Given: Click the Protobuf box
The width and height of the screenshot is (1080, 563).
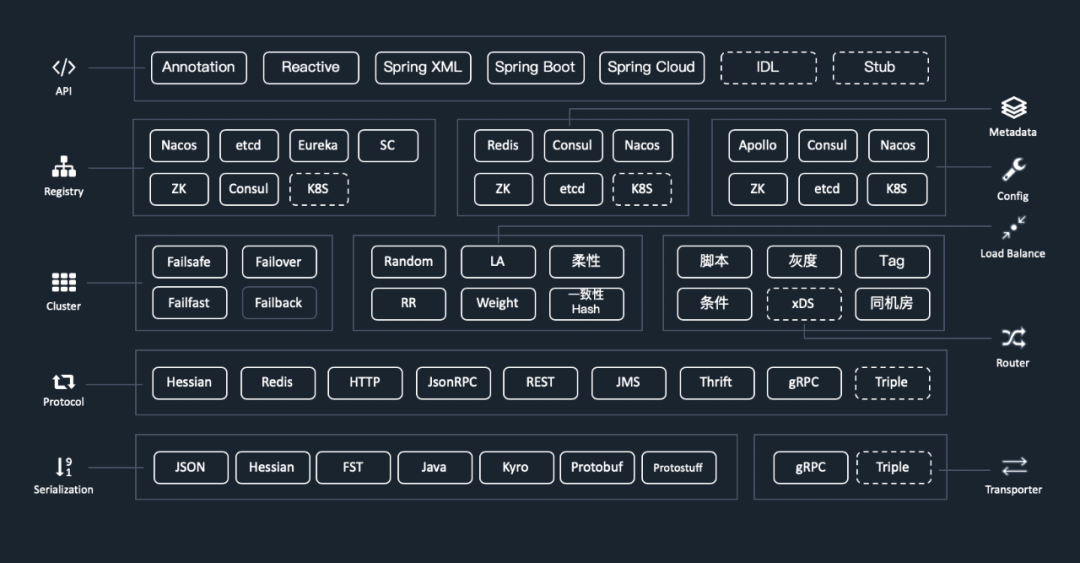Looking at the screenshot, I should (x=597, y=467).
